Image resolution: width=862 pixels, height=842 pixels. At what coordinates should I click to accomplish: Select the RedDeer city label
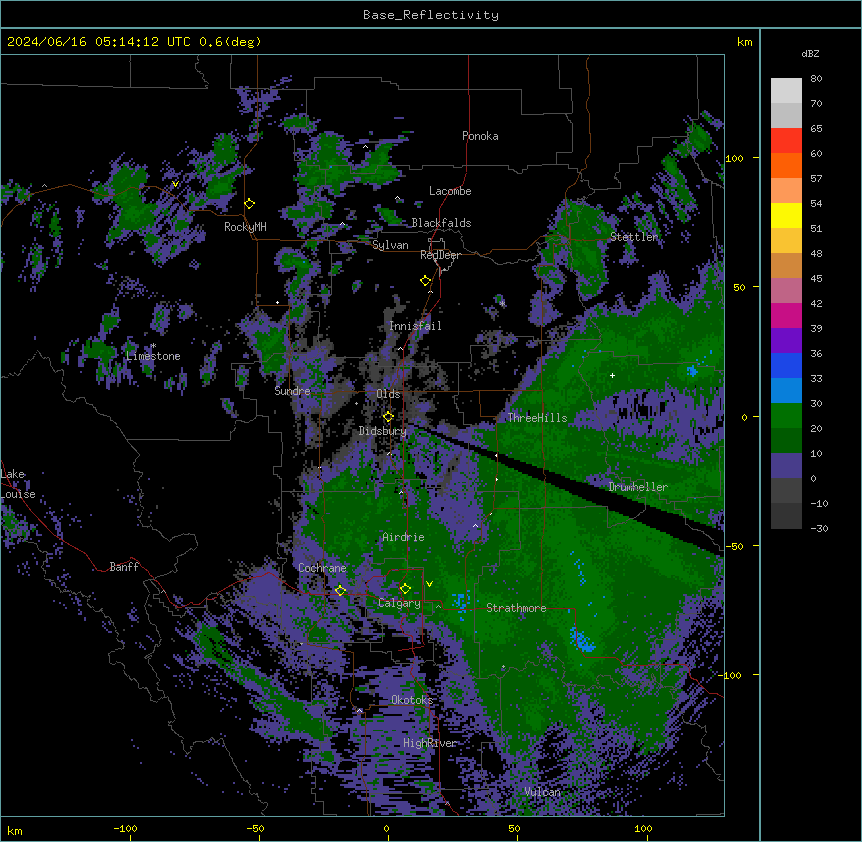440,255
